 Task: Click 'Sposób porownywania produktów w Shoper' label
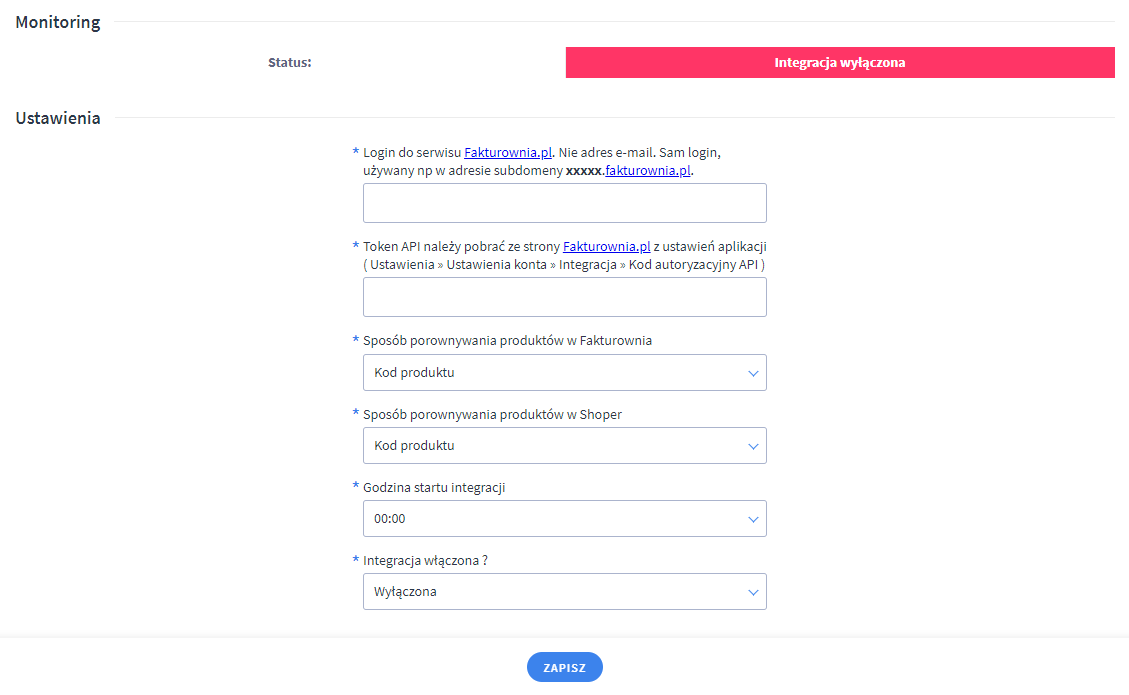pyautogui.click(x=492, y=414)
